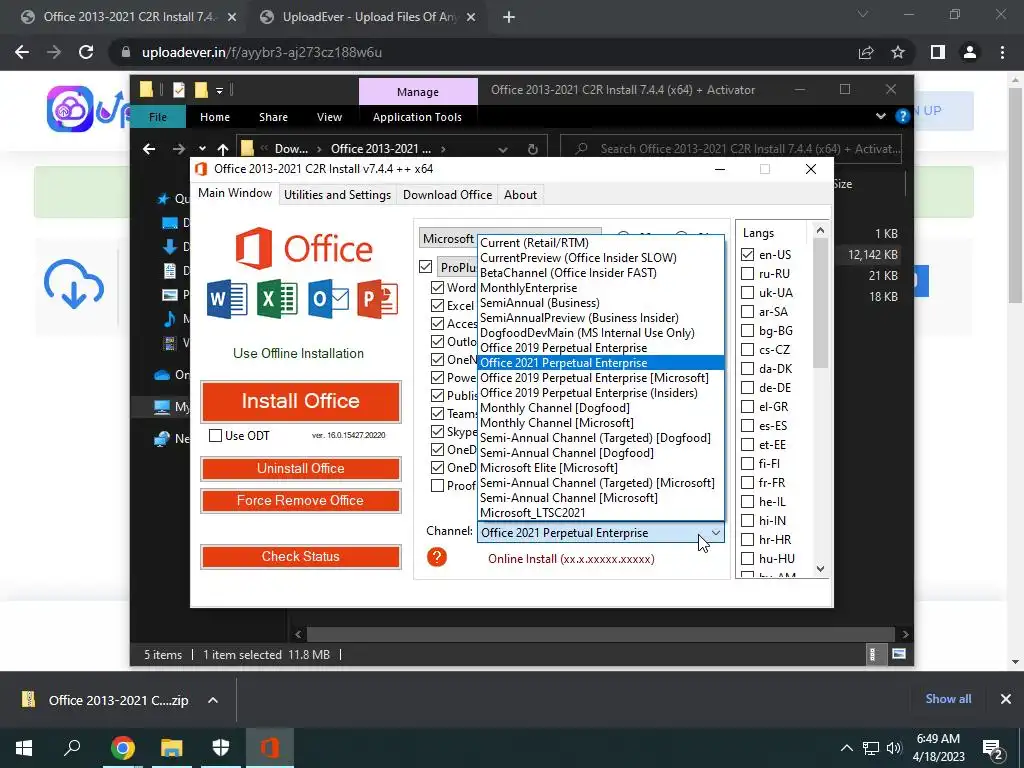Share this page from address bar
The height and width of the screenshot is (768, 1024).
pyautogui.click(x=866, y=52)
